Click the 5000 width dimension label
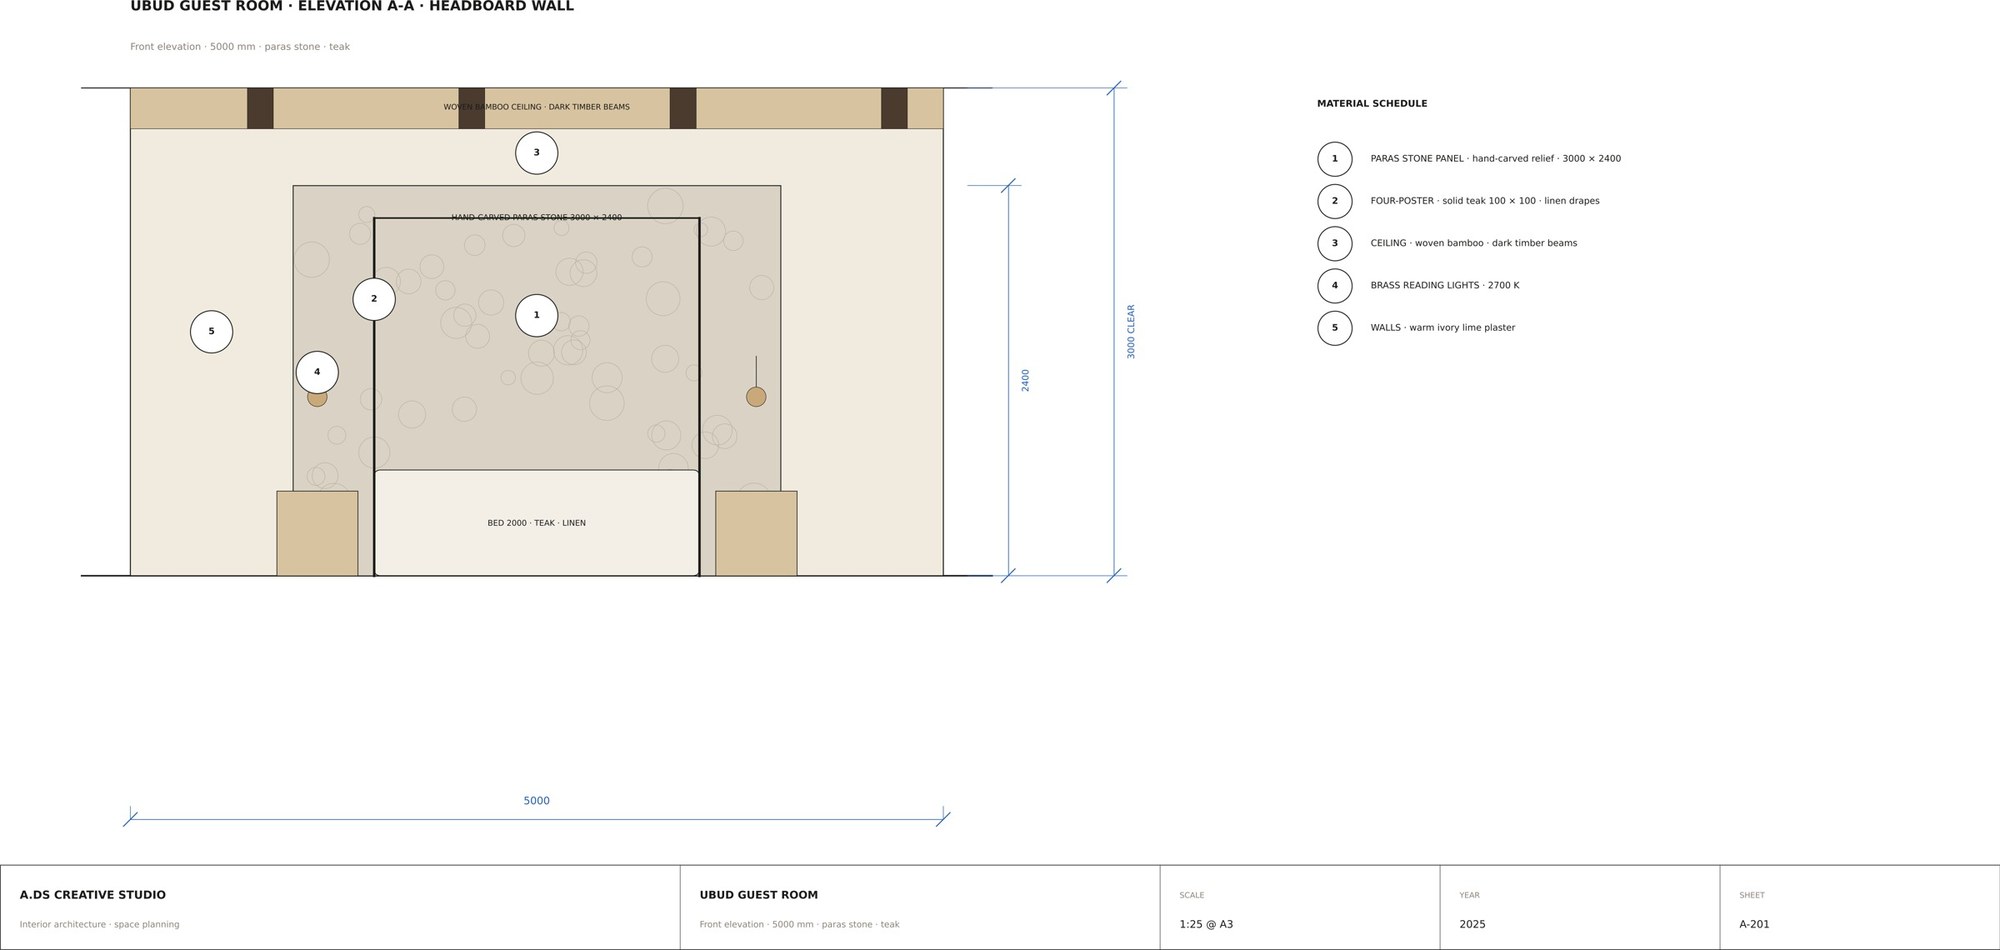 click(536, 801)
